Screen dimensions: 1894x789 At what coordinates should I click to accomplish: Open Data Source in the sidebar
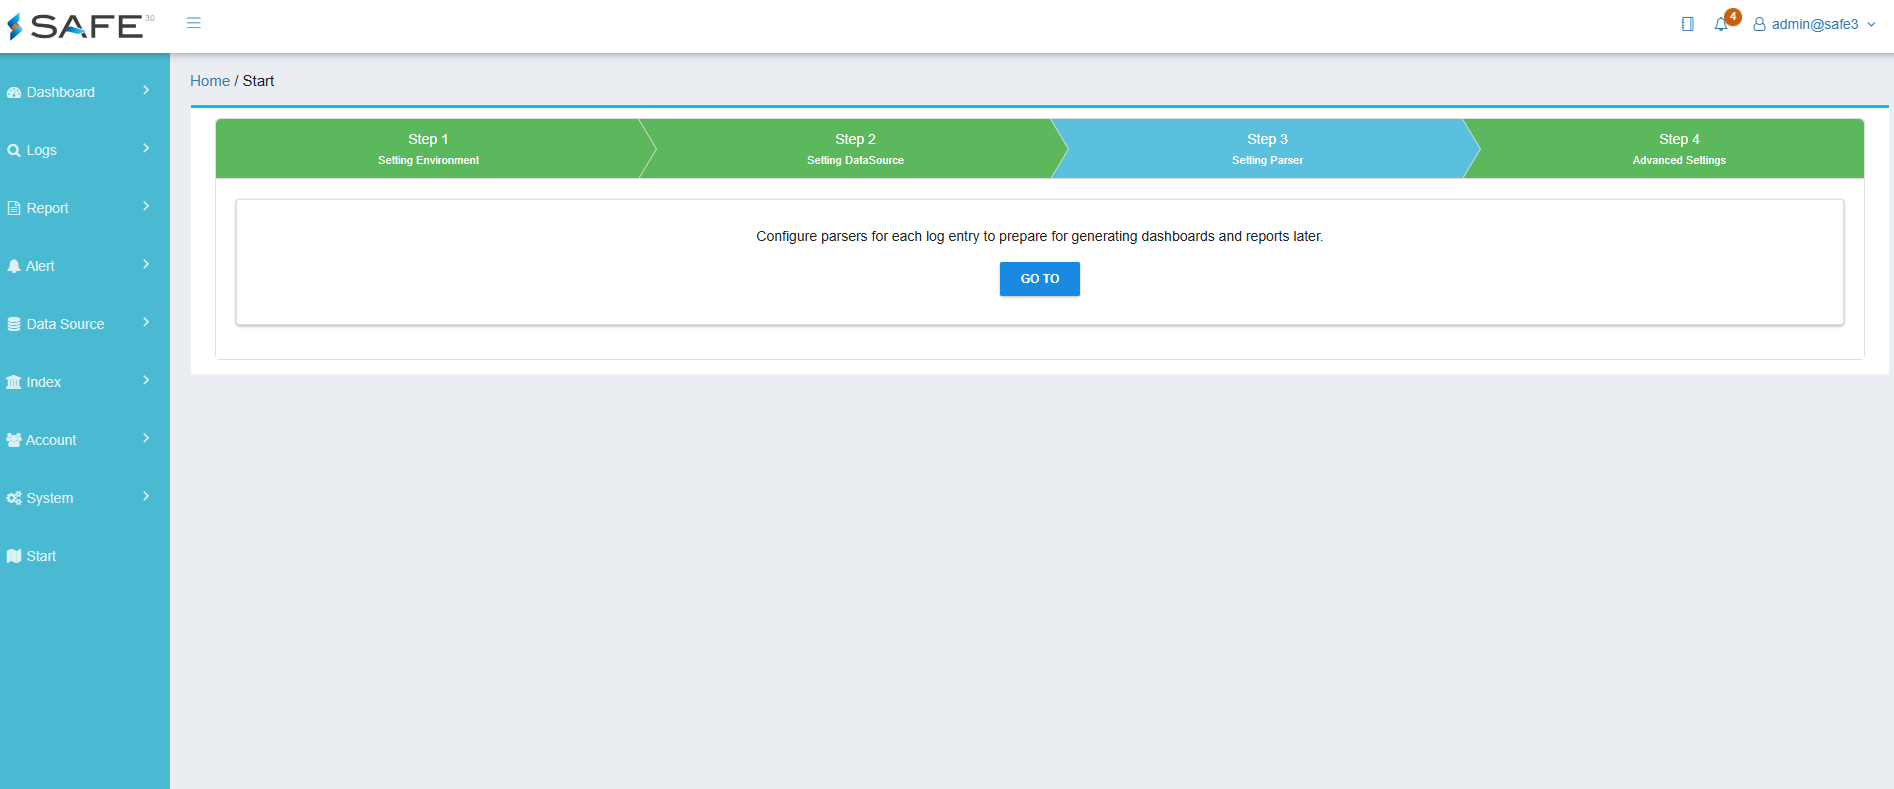pos(85,324)
